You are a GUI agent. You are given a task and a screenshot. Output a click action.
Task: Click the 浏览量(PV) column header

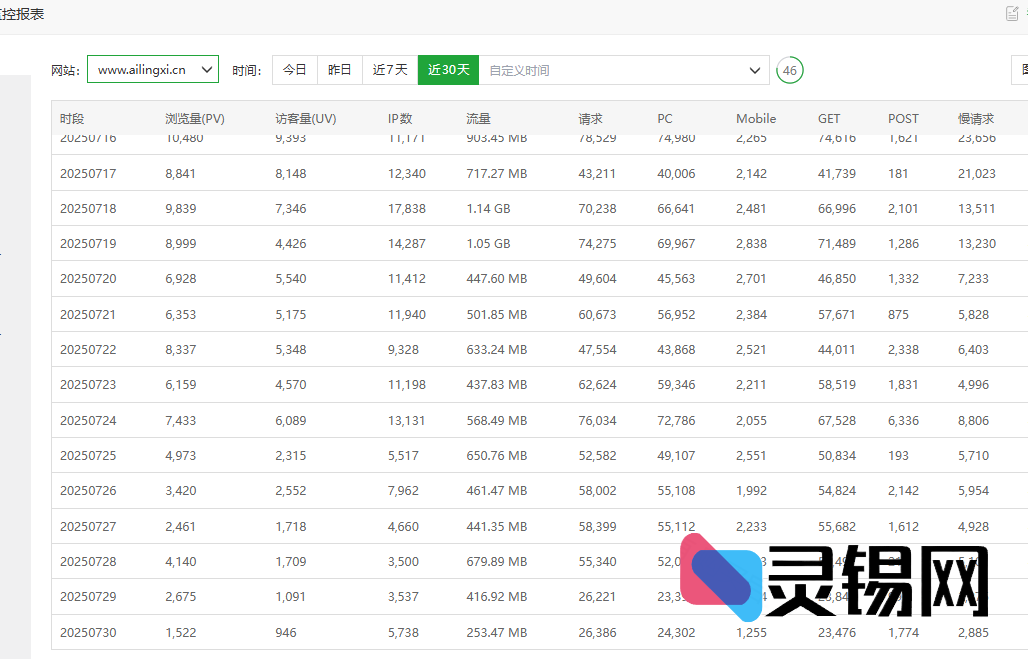click(x=195, y=118)
